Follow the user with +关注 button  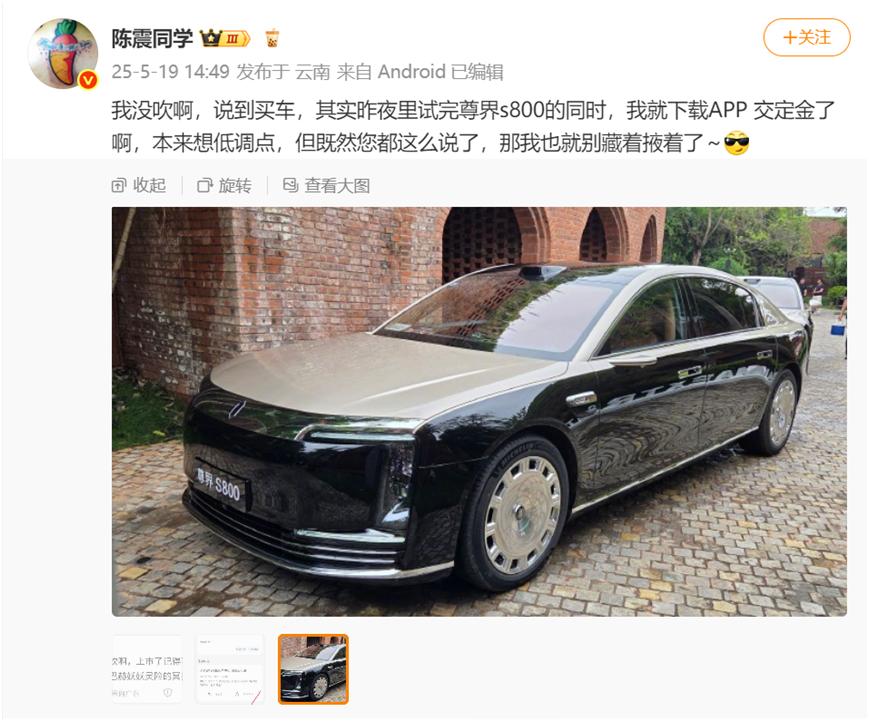tap(806, 38)
